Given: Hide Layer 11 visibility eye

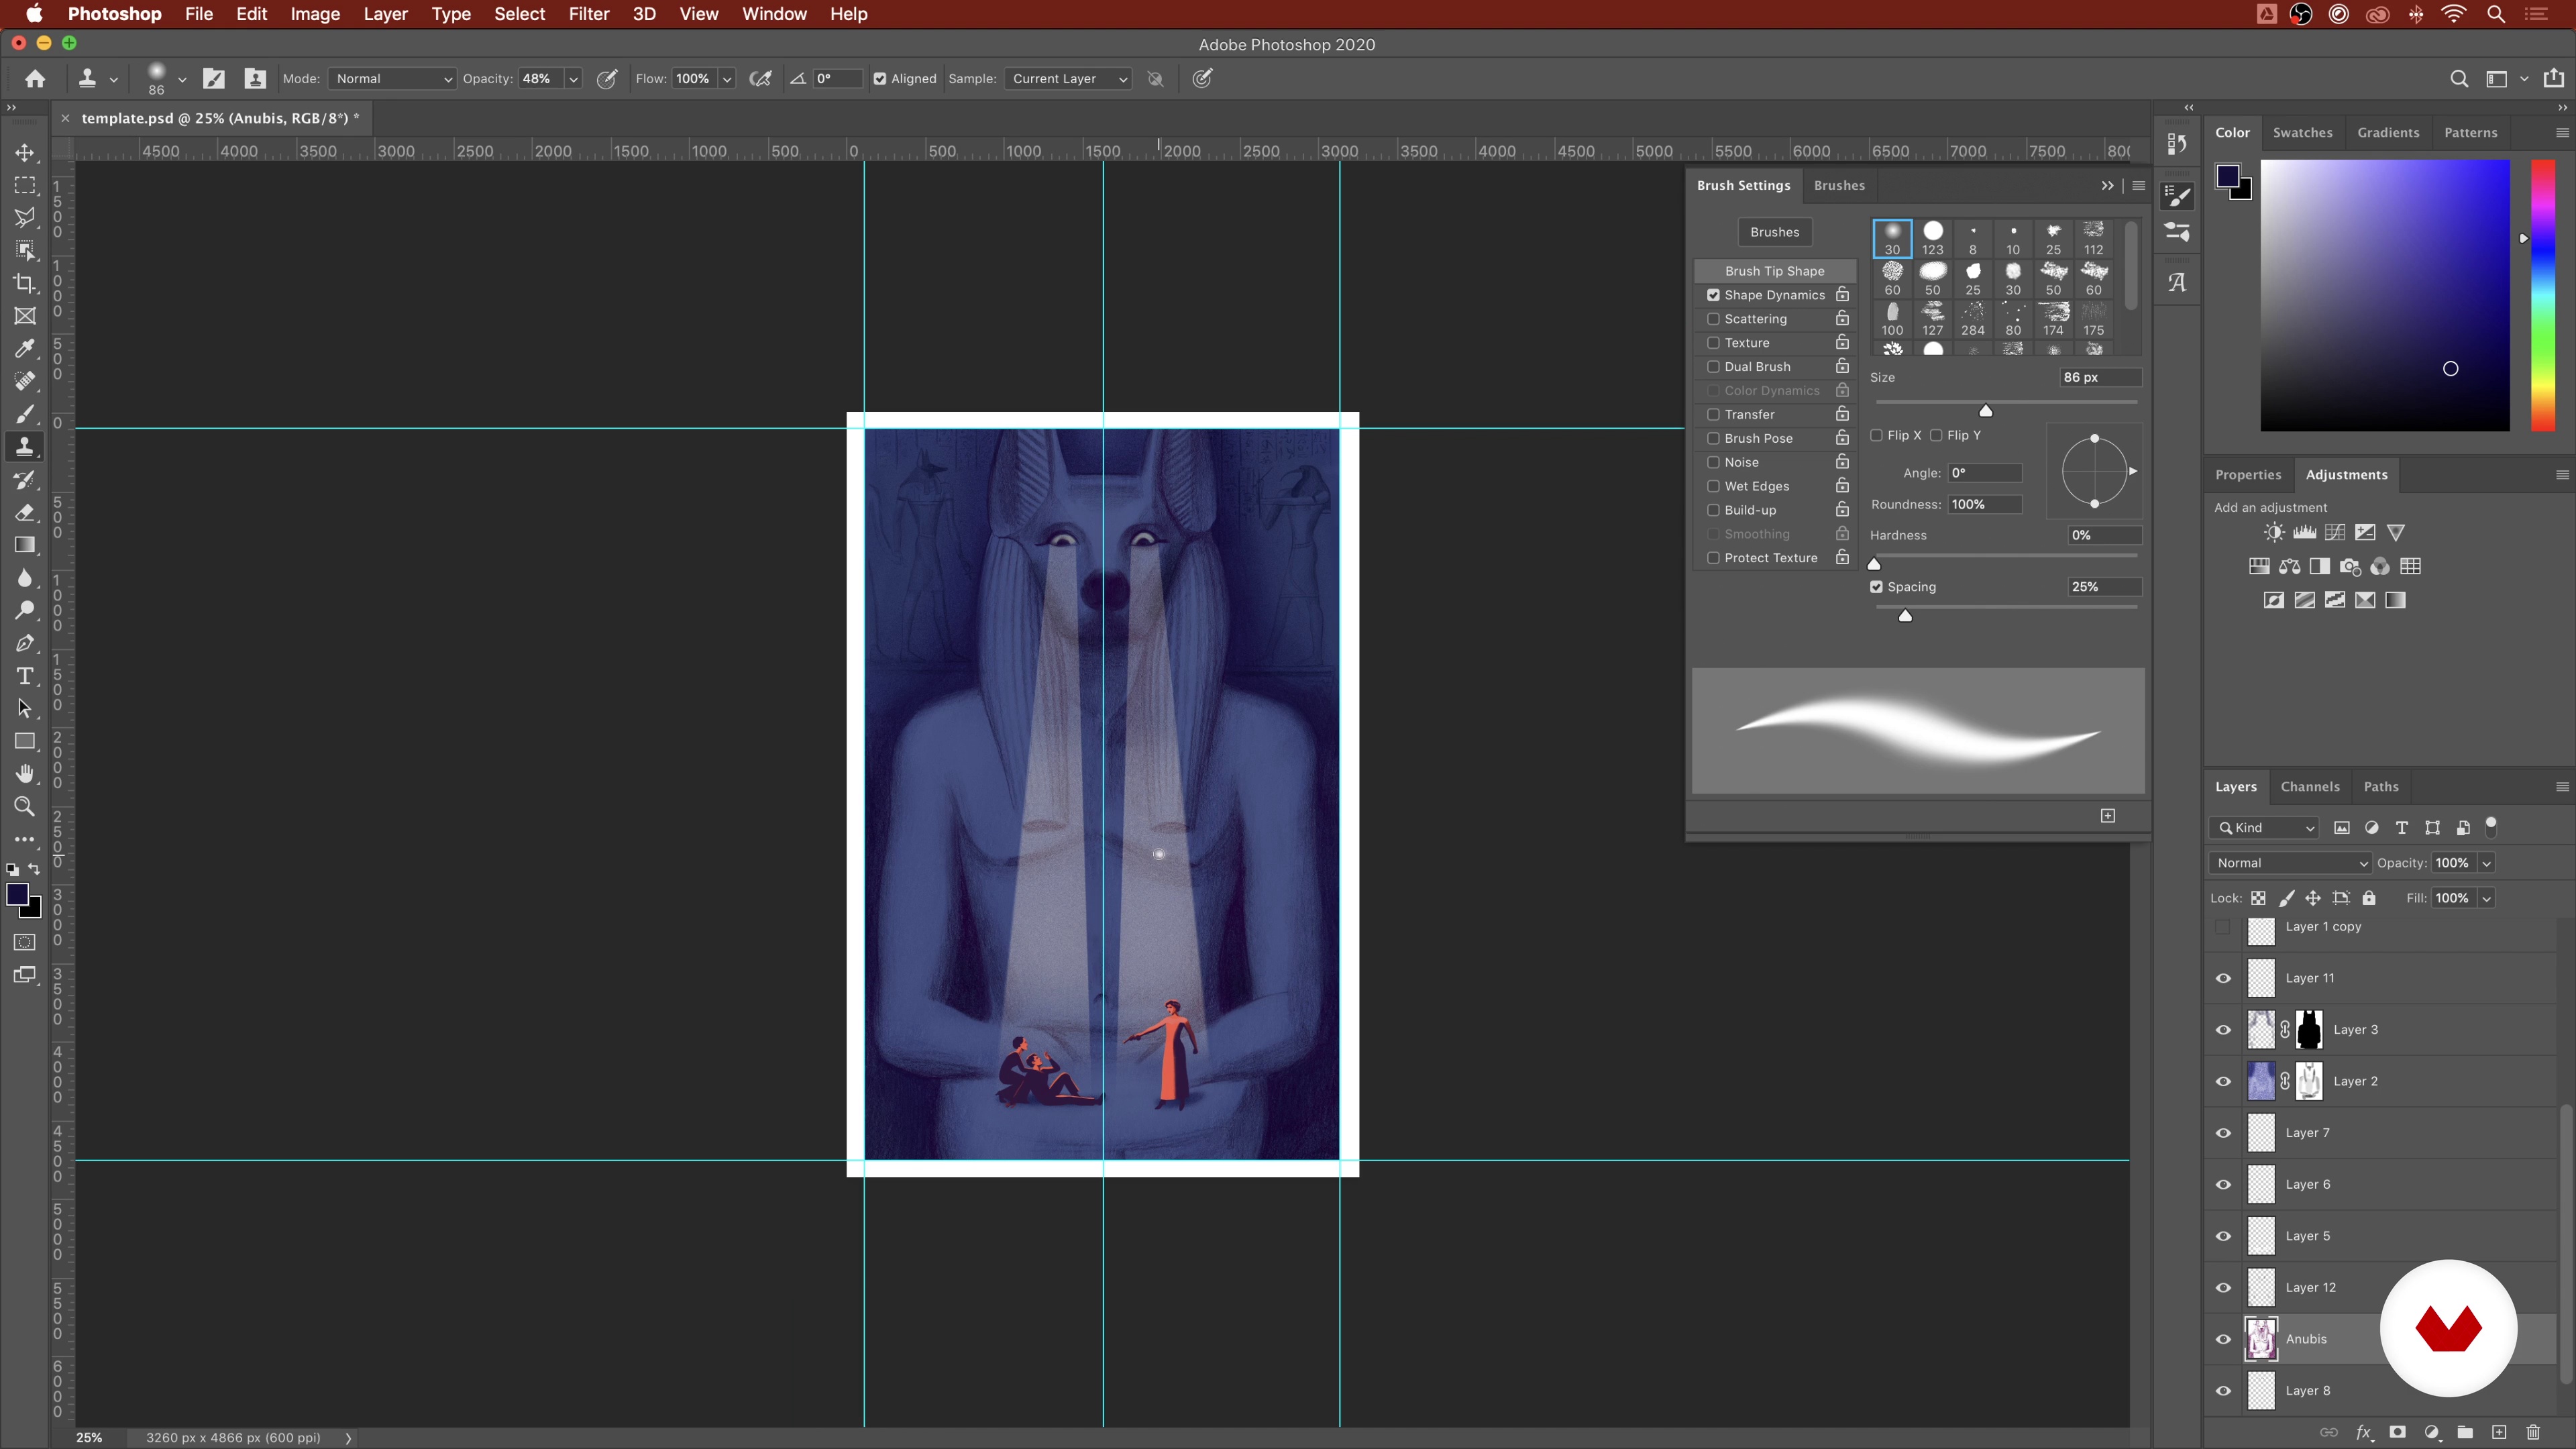Looking at the screenshot, I should click(x=2223, y=978).
